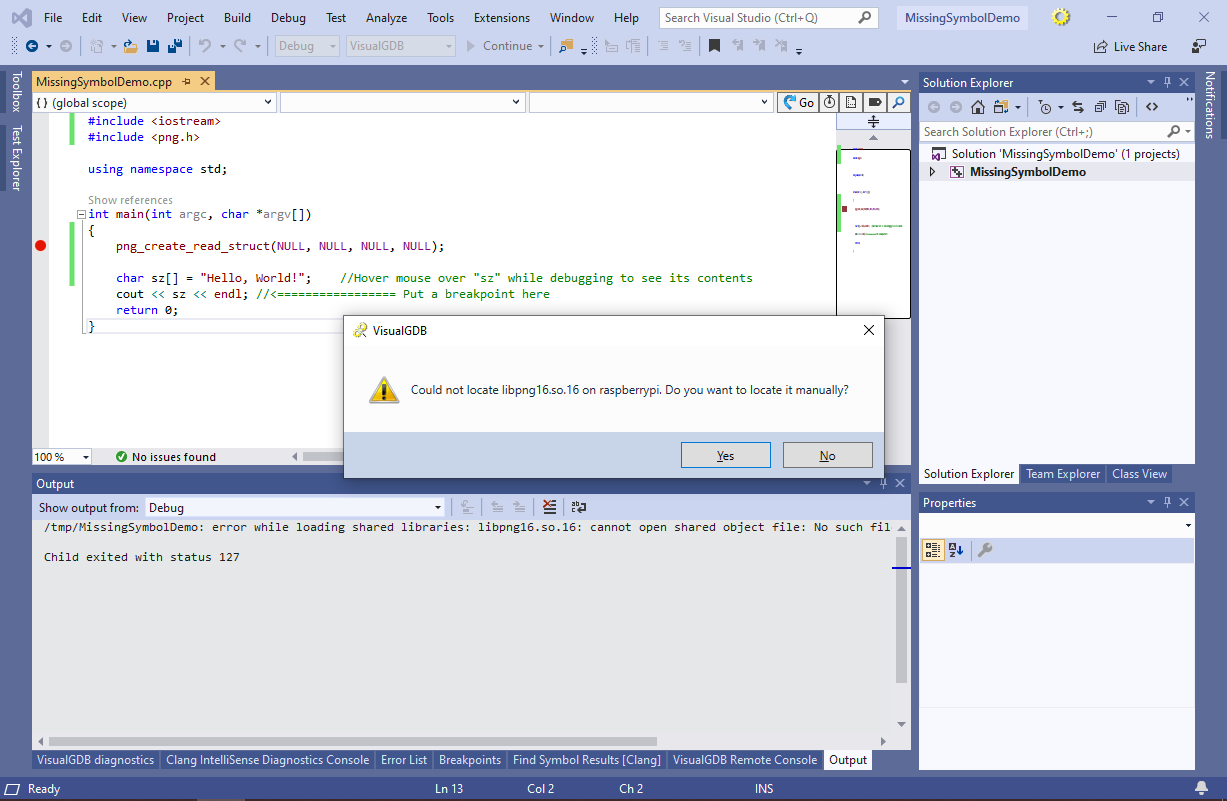Viewport: 1227px width, 801px height.
Task: Open the Solution Explorer search options dropdown
Action: [1188, 131]
